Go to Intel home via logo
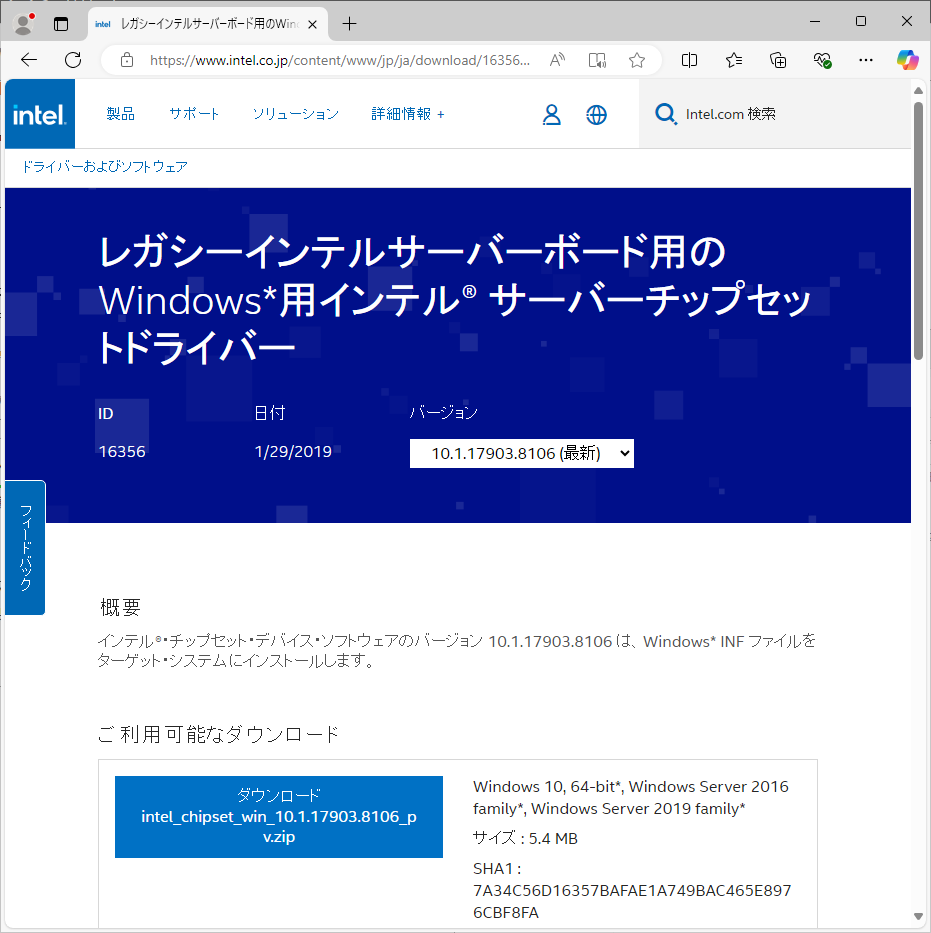 pyautogui.click(x=40, y=114)
